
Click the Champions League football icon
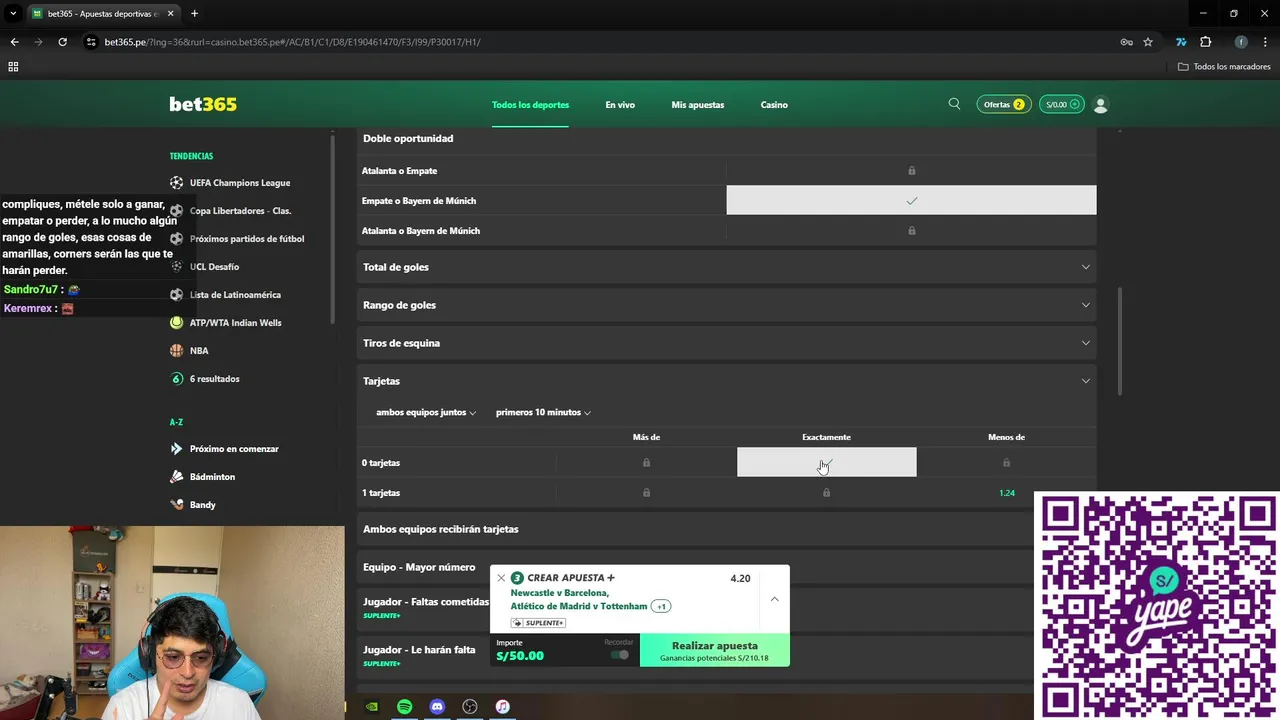[x=177, y=183]
